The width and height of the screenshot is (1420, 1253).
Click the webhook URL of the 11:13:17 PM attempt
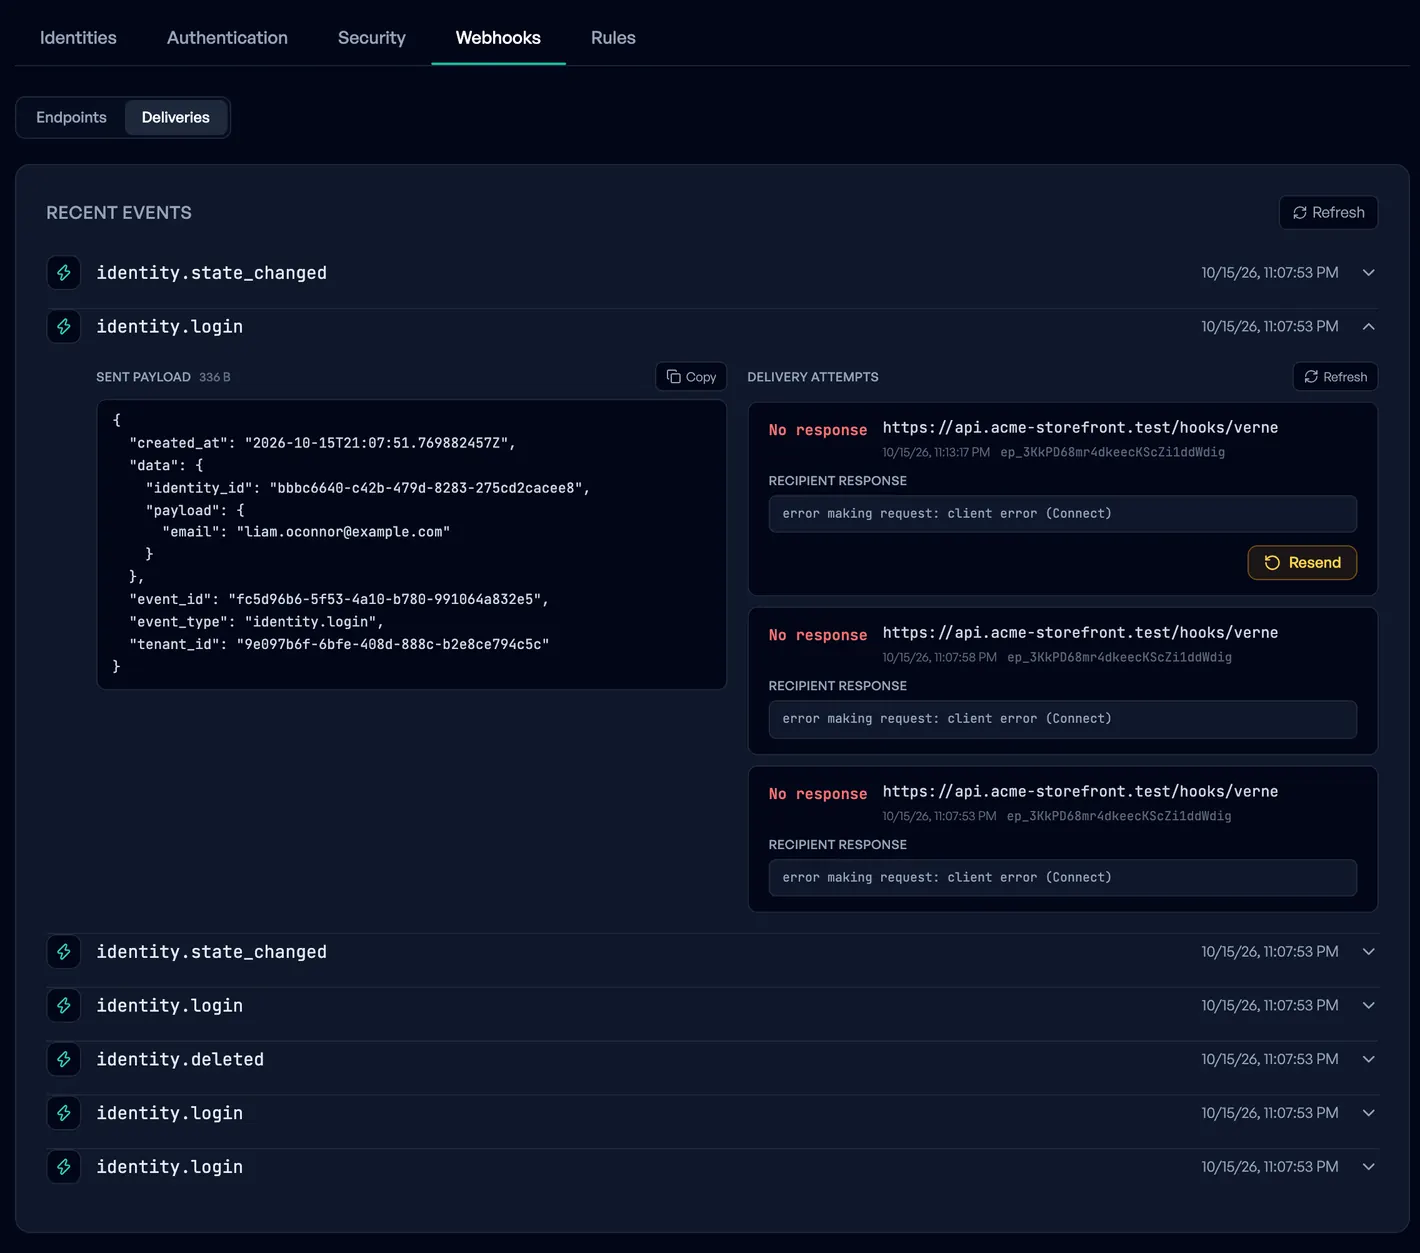(x=1080, y=428)
